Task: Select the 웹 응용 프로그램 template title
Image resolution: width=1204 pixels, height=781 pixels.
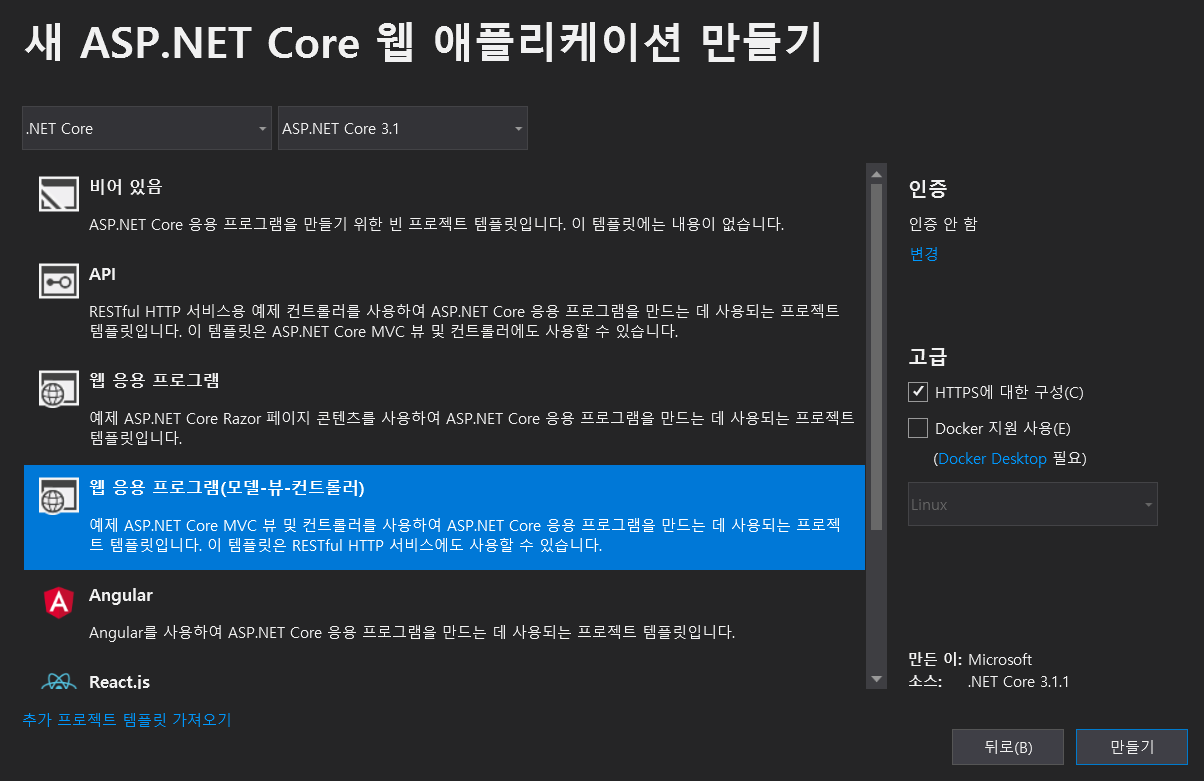Action: coord(154,381)
